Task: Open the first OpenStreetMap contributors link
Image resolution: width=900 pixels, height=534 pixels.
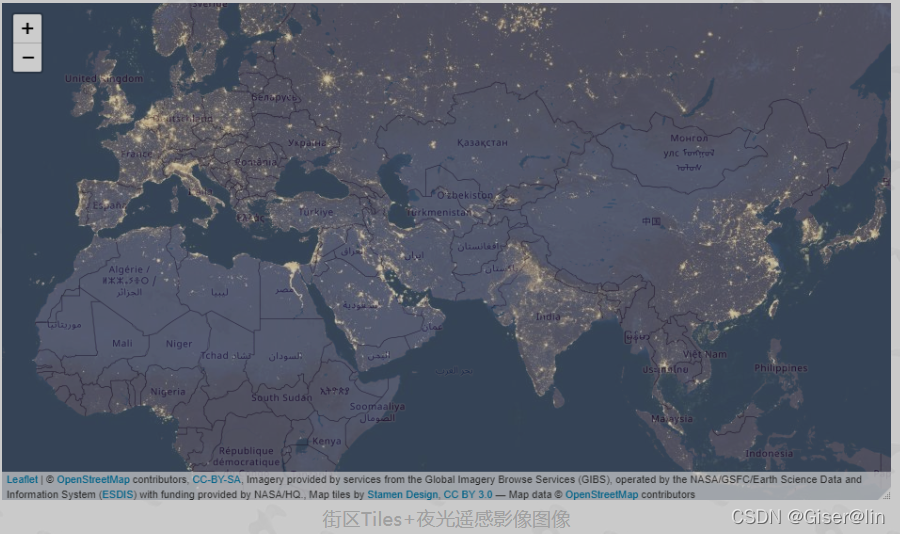Action: (x=93, y=479)
